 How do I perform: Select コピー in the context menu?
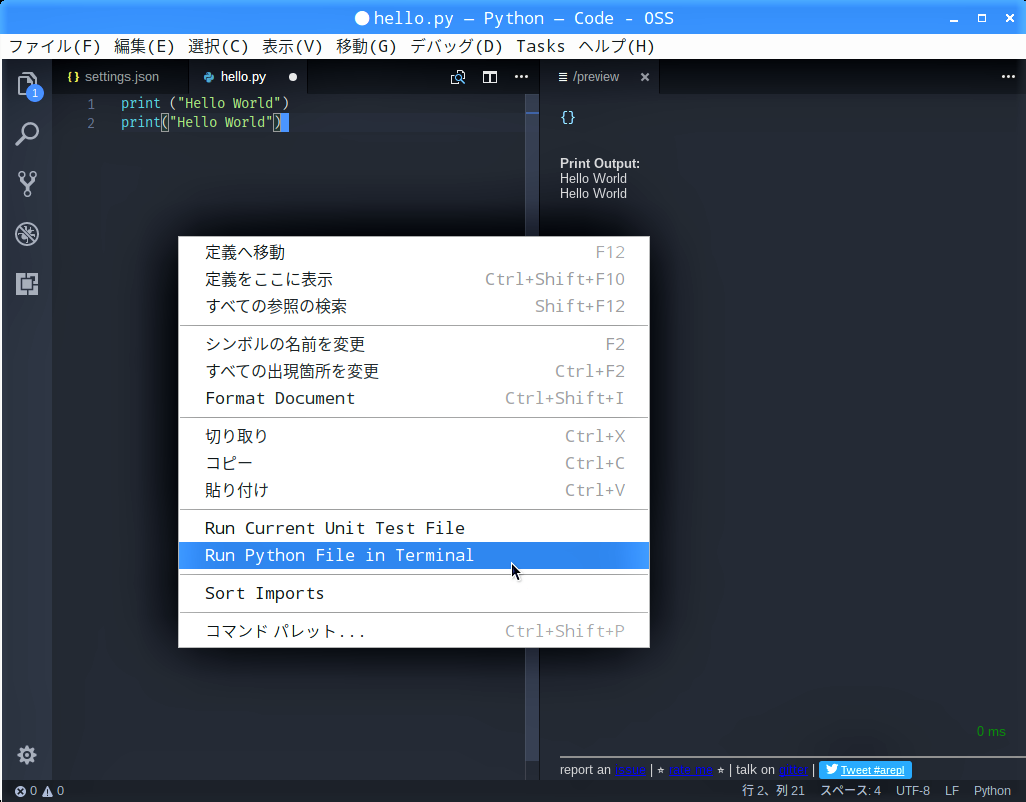coord(414,463)
